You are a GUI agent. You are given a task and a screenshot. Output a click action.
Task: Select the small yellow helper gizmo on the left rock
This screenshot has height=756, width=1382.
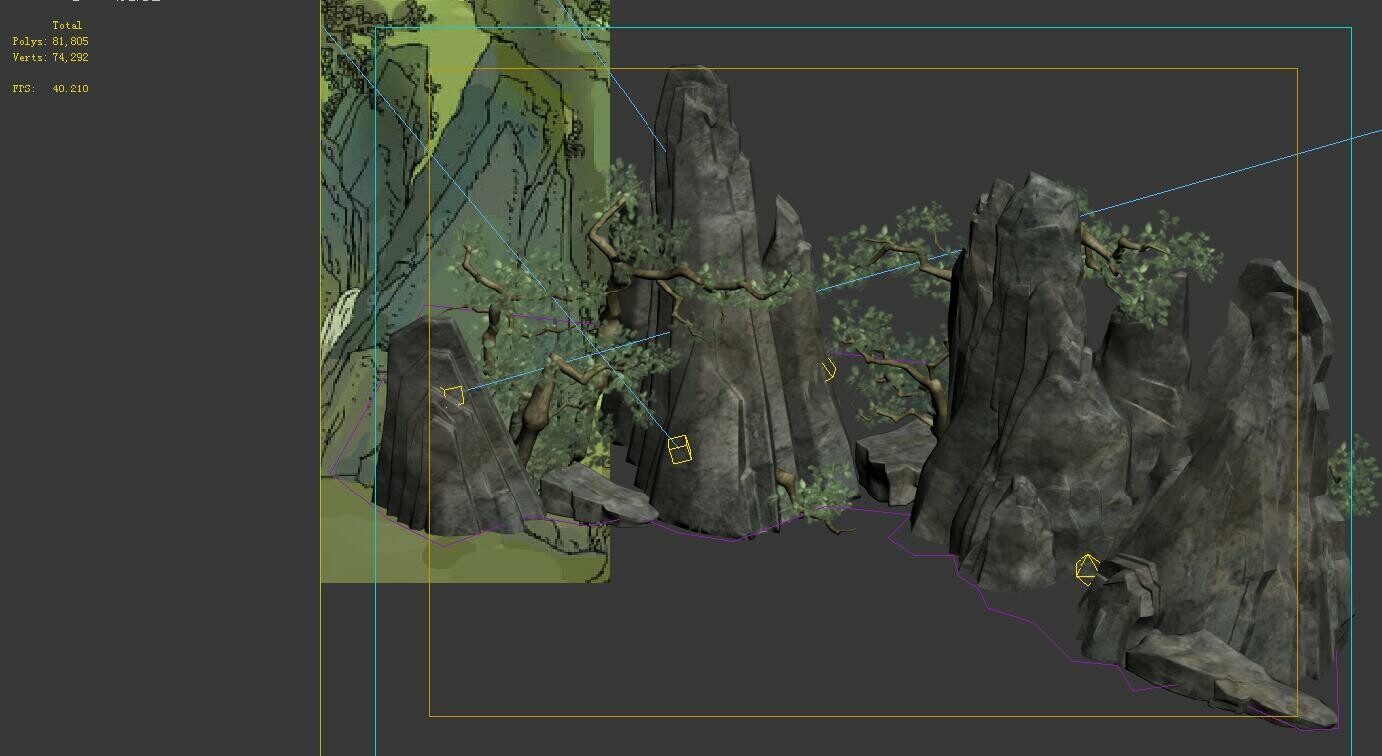point(452,396)
